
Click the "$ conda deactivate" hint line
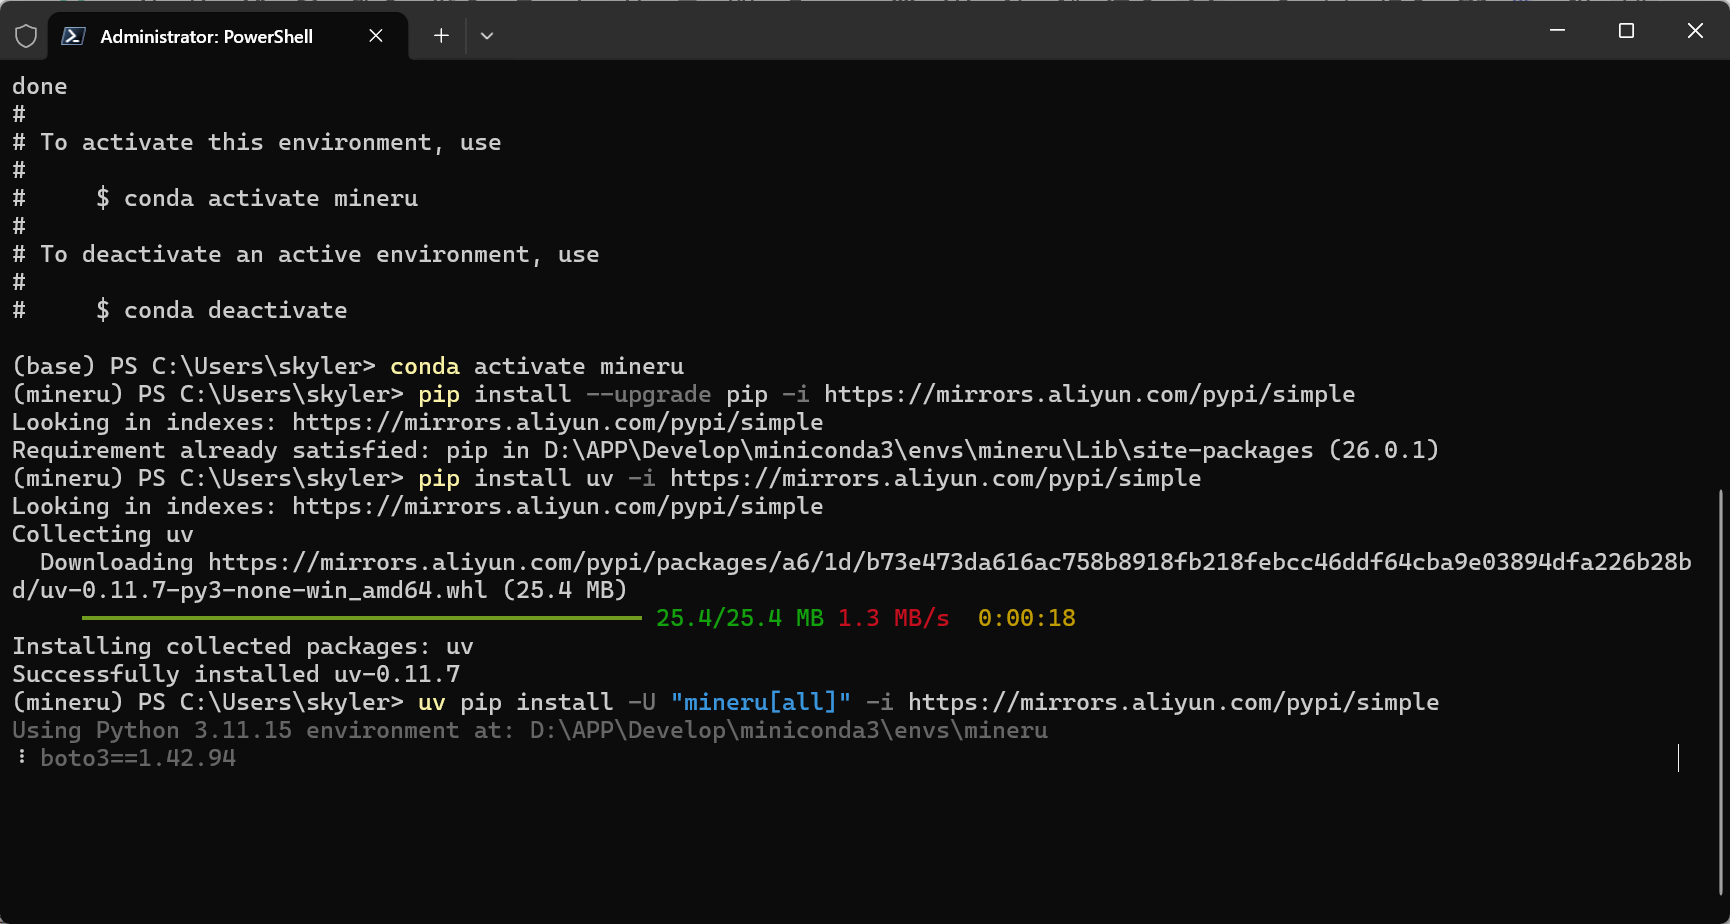[221, 310]
